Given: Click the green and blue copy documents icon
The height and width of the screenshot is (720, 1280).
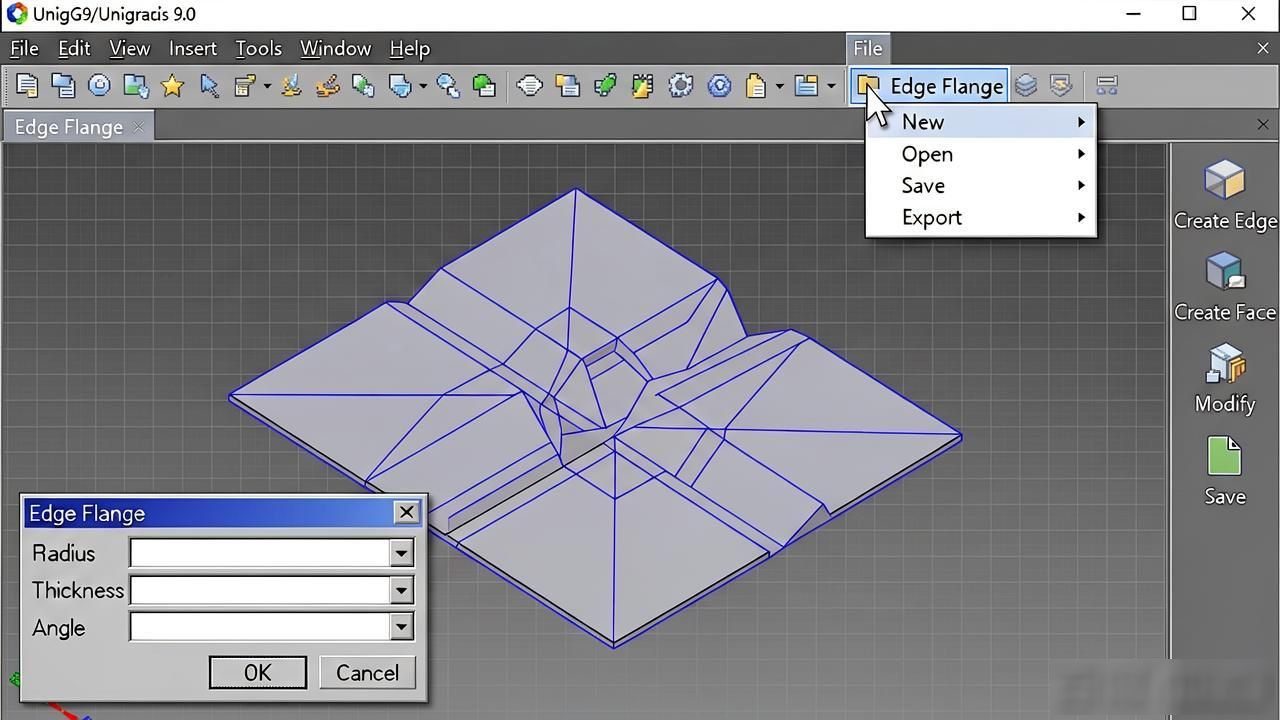Looking at the screenshot, I should pos(363,86).
